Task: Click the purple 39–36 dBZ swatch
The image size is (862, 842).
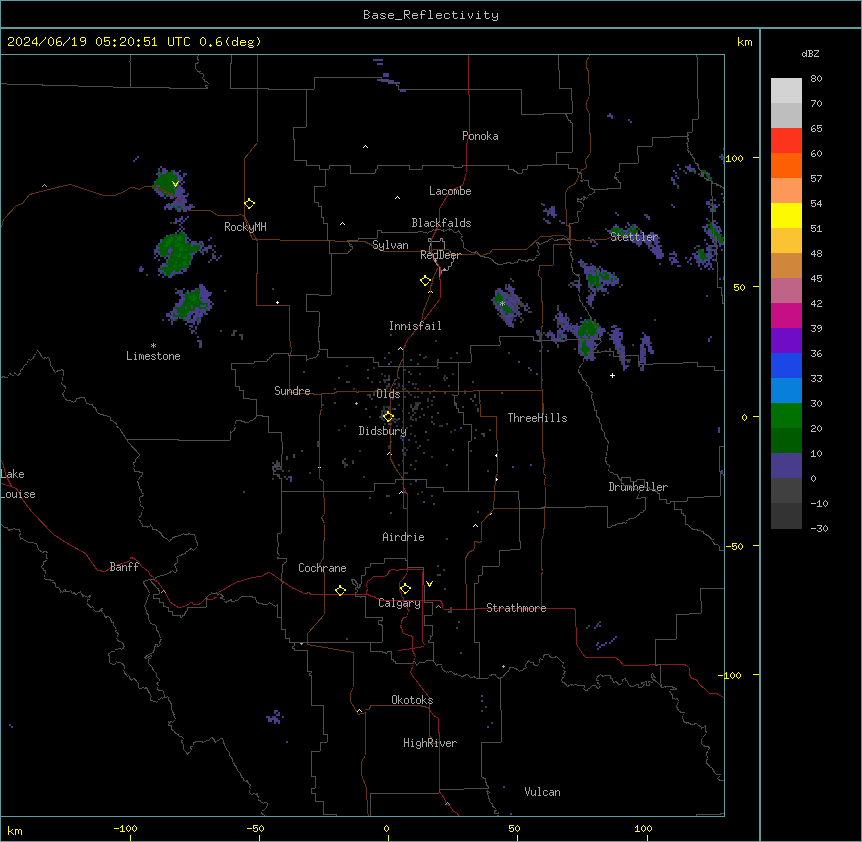Action: pos(786,341)
